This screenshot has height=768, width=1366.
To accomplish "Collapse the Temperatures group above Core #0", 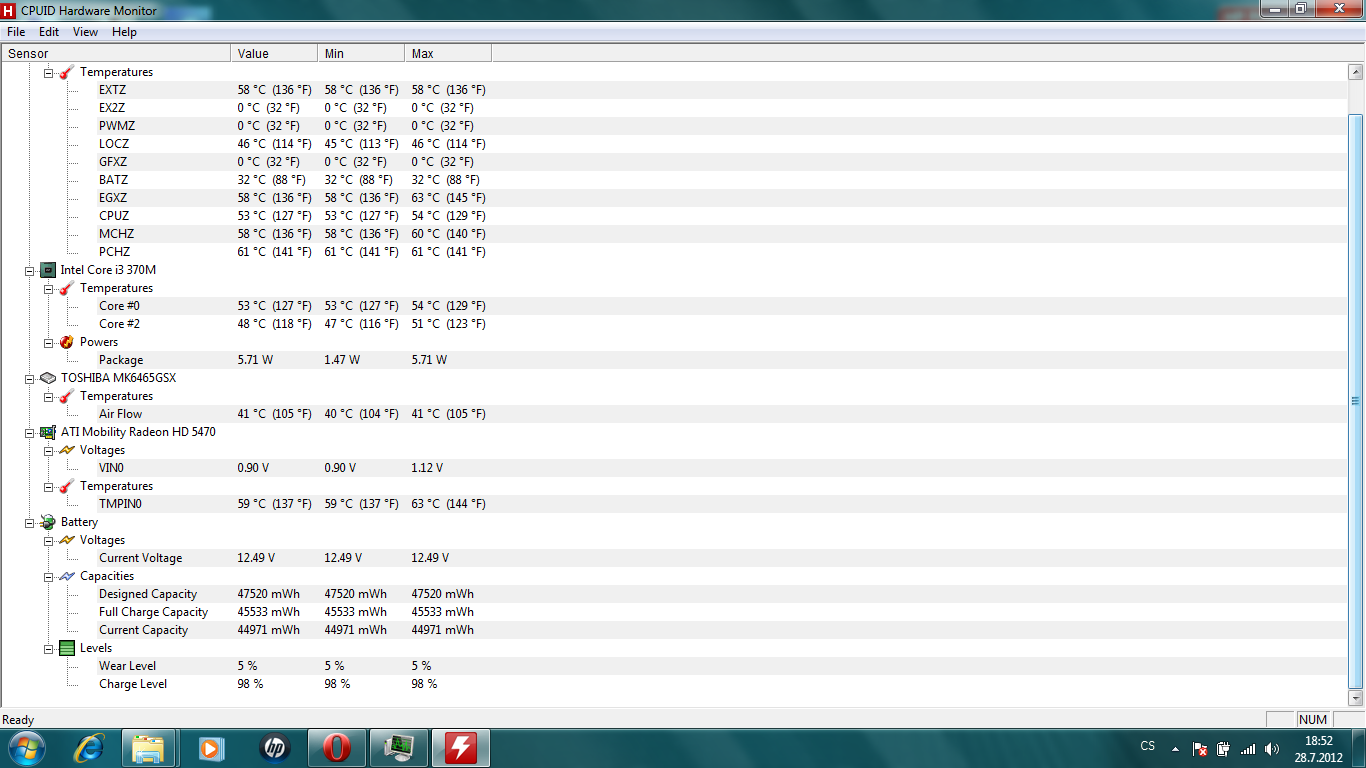I will point(48,288).
